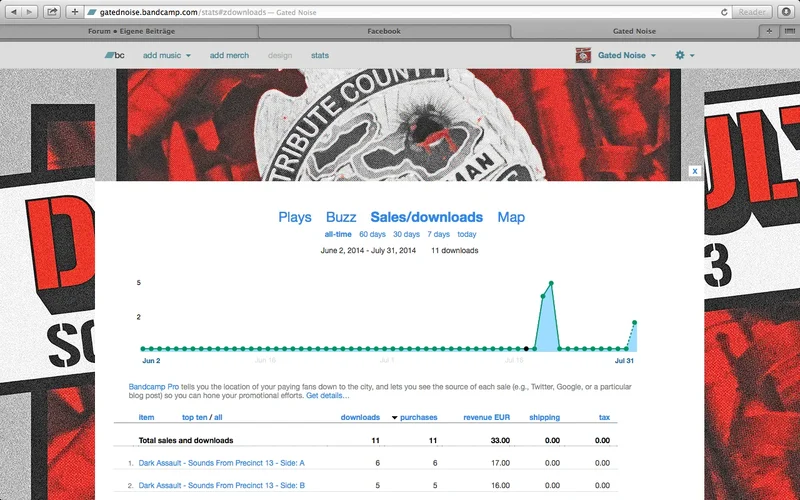Show all tabs icon in tab bar

pos(790,31)
